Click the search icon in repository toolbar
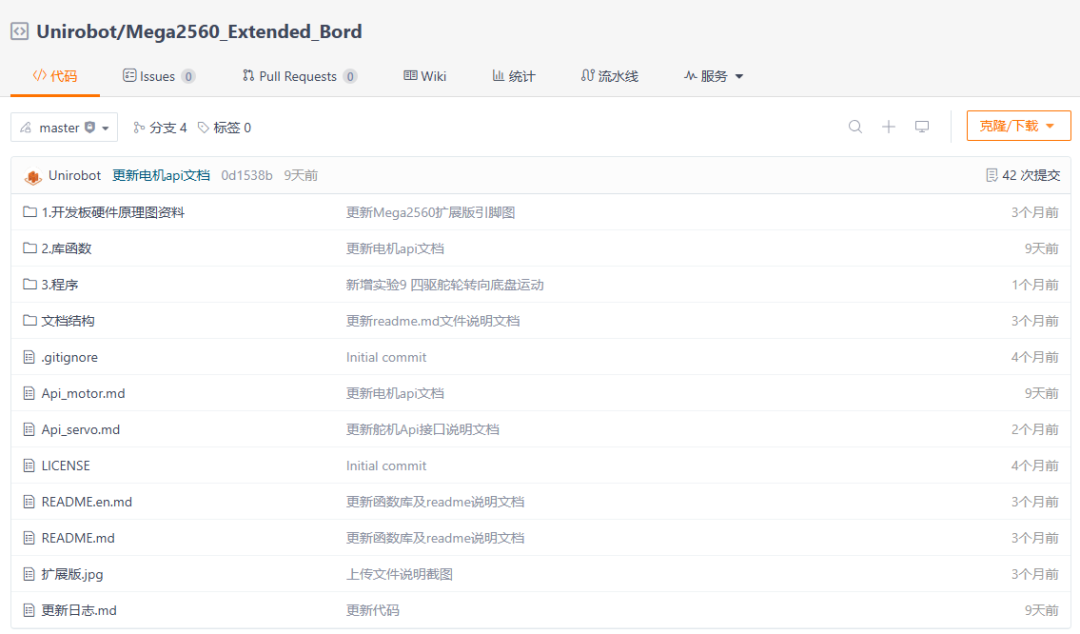The image size is (1080, 634). click(855, 127)
